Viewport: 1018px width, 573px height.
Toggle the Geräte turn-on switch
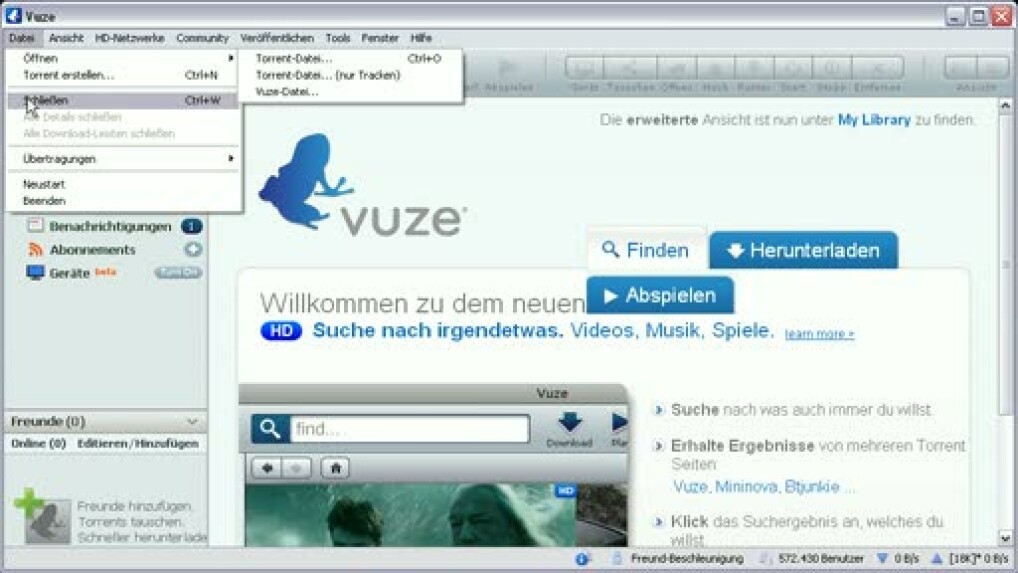tap(178, 273)
